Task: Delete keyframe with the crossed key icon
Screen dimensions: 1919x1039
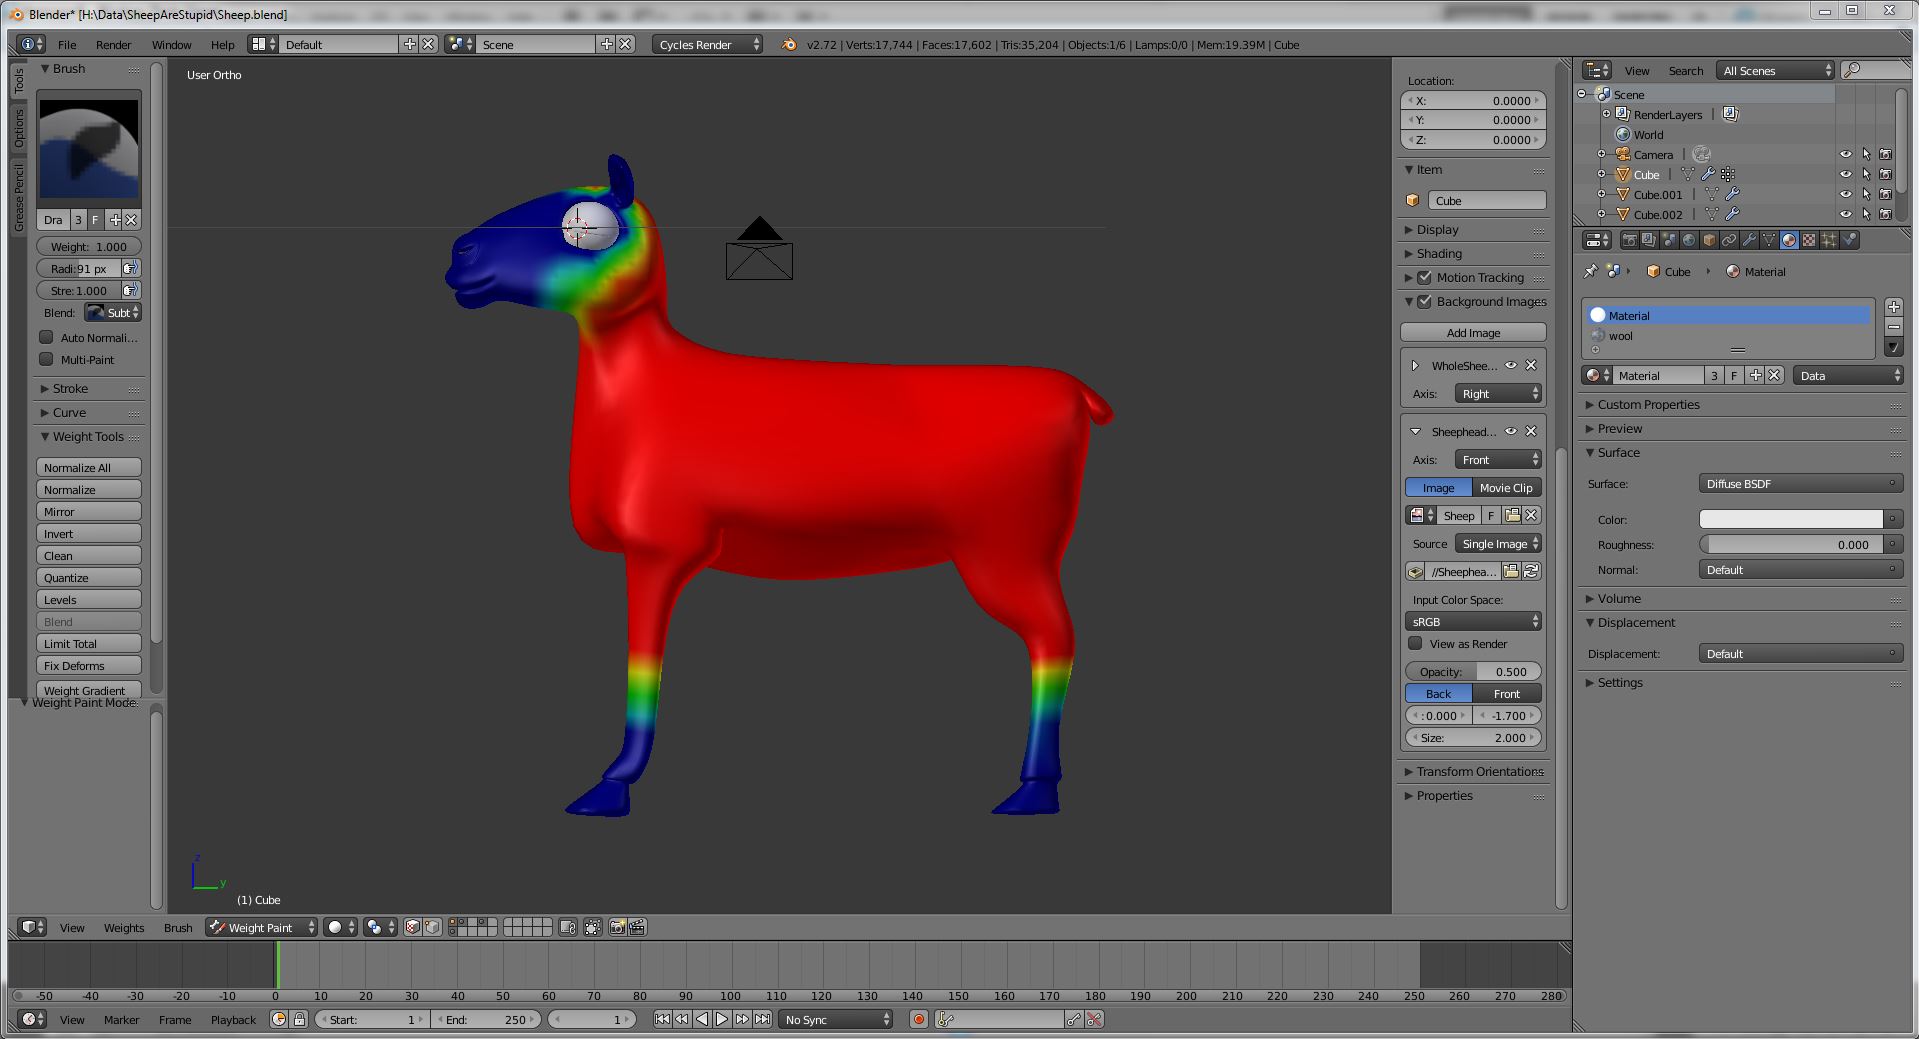Action: pyautogui.click(x=1094, y=1019)
